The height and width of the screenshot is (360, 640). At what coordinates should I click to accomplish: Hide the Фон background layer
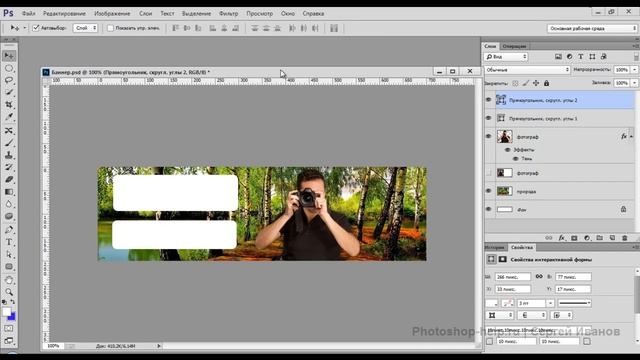[489, 209]
